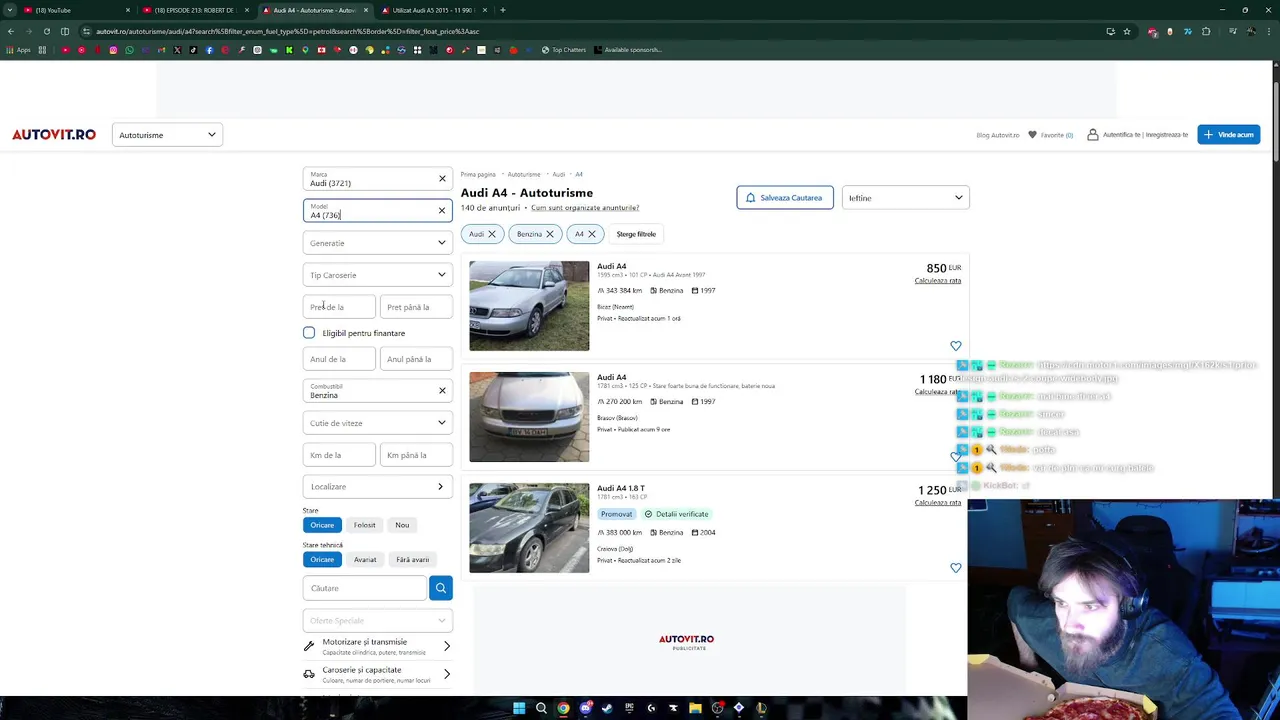
Task: Click the AUTOVIT.RO logo
Action: [x=54, y=135]
